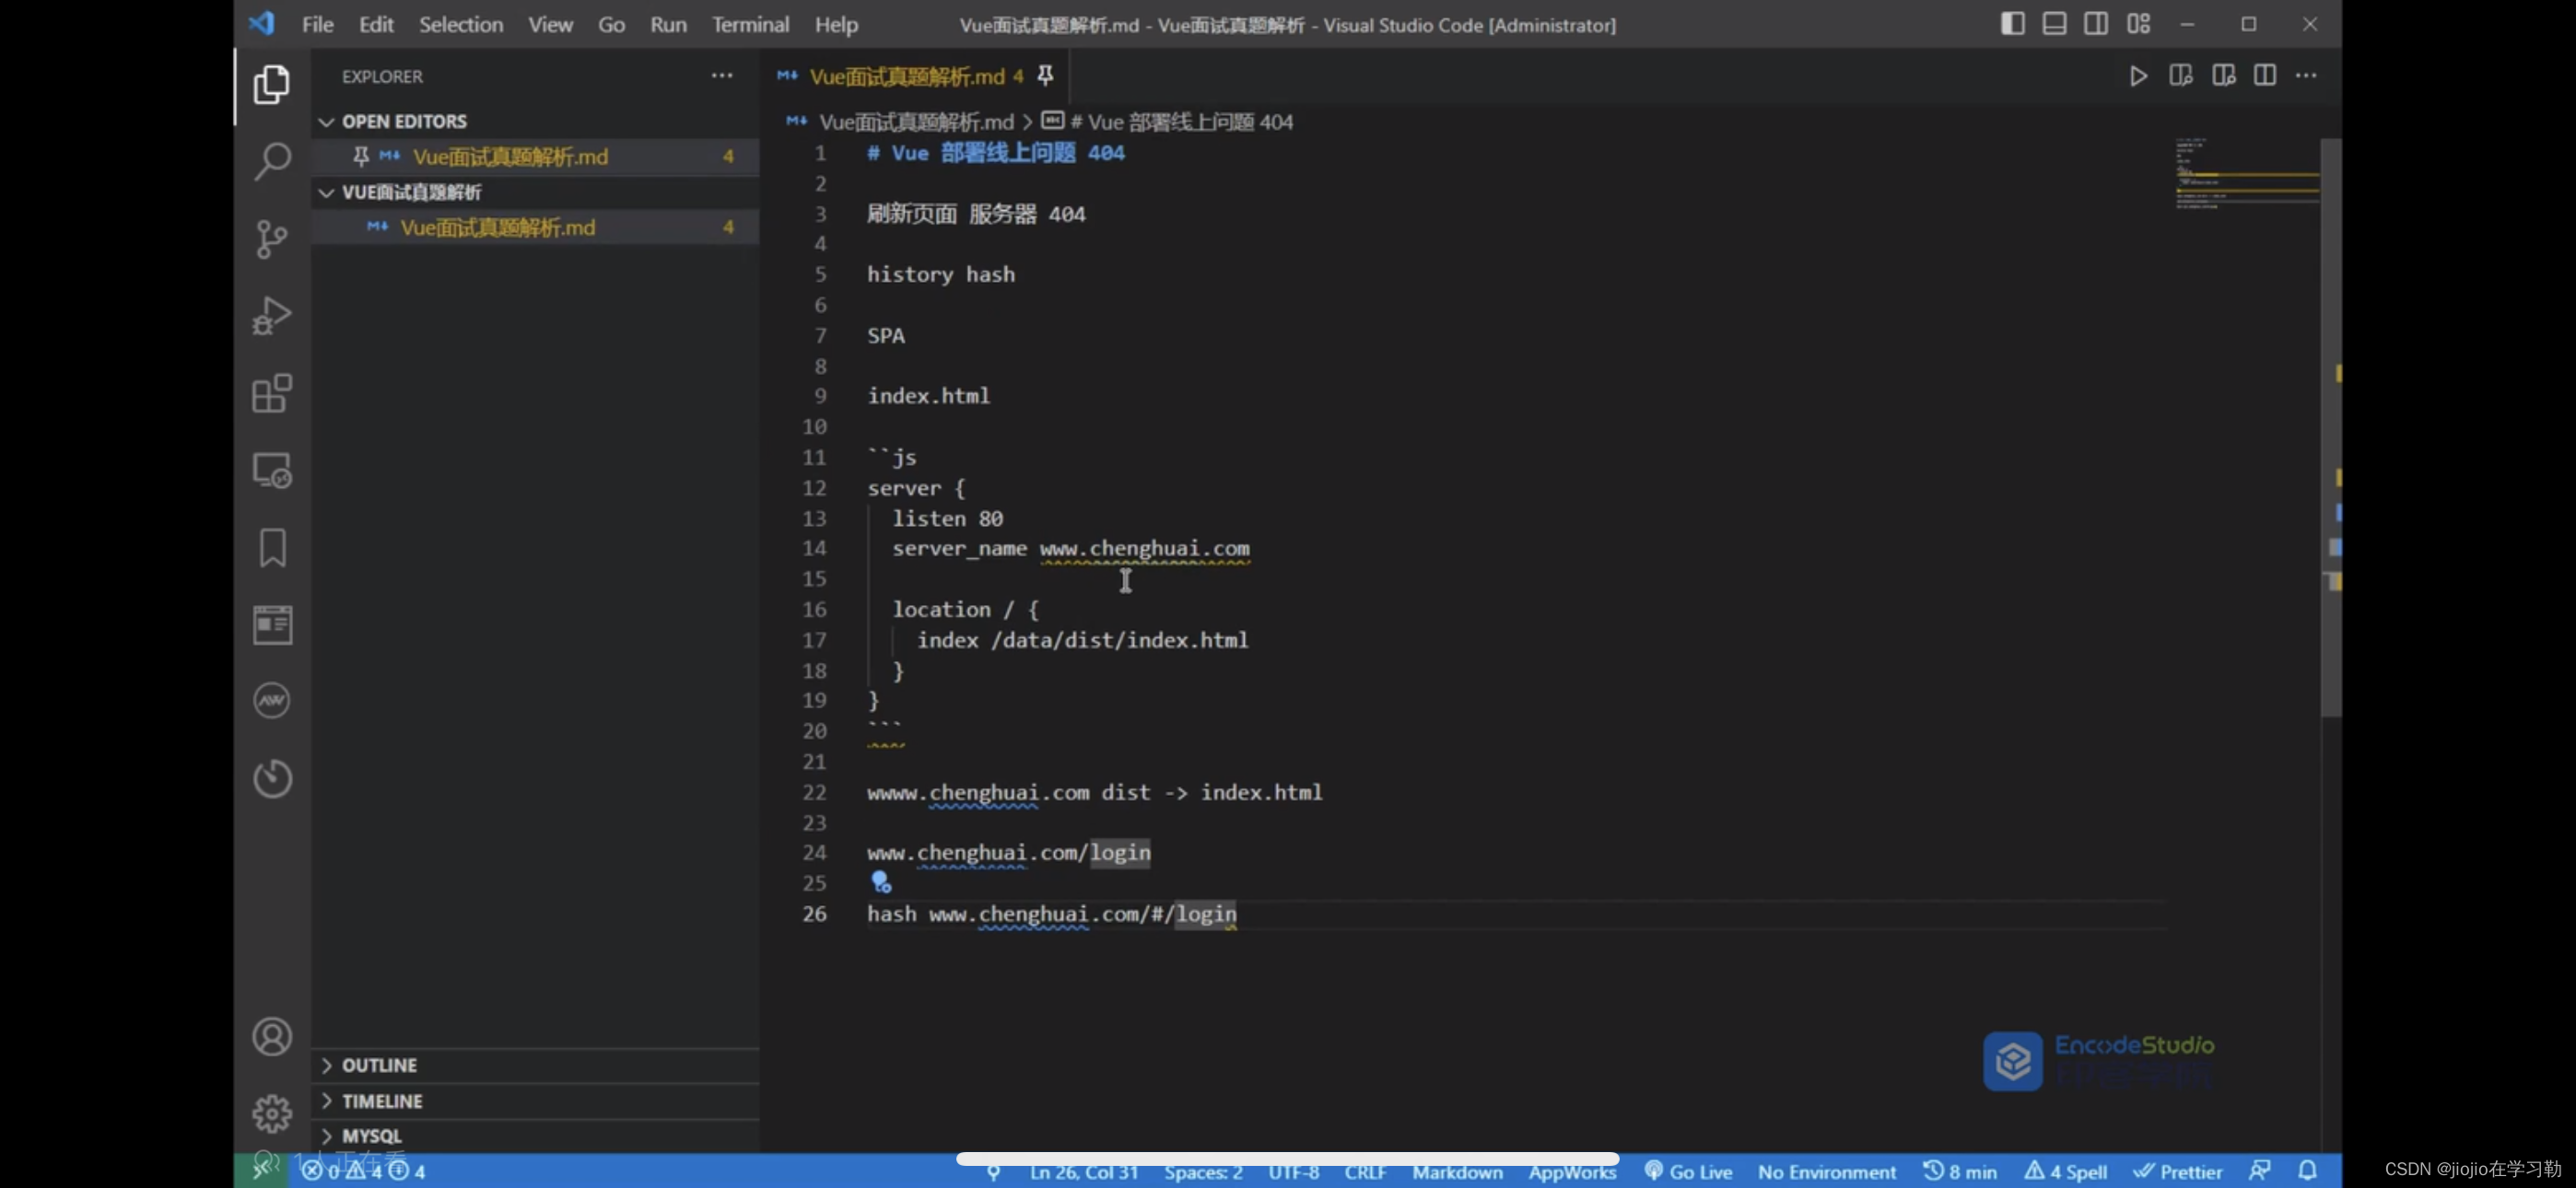Open the Manage gear settings
Image resolution: width=2576 pixels, height=1188 pixels.
272,1113
